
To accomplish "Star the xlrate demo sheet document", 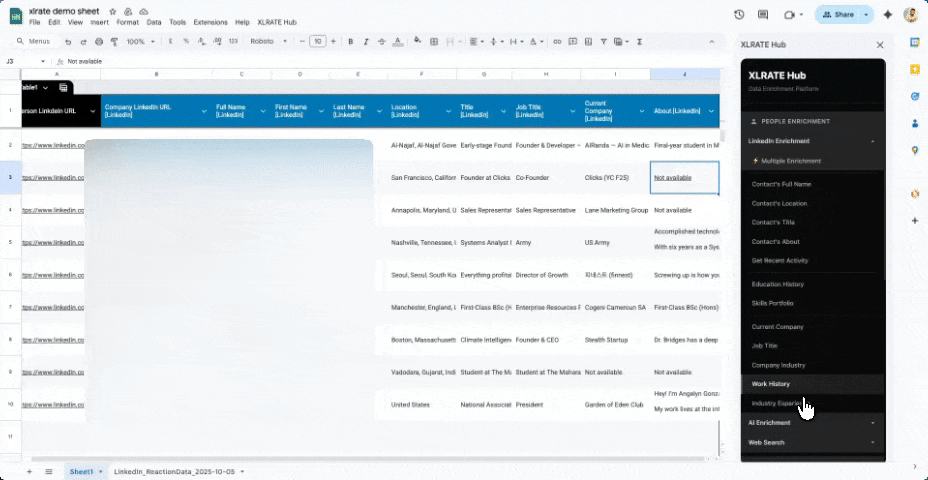I will [112, 12].
